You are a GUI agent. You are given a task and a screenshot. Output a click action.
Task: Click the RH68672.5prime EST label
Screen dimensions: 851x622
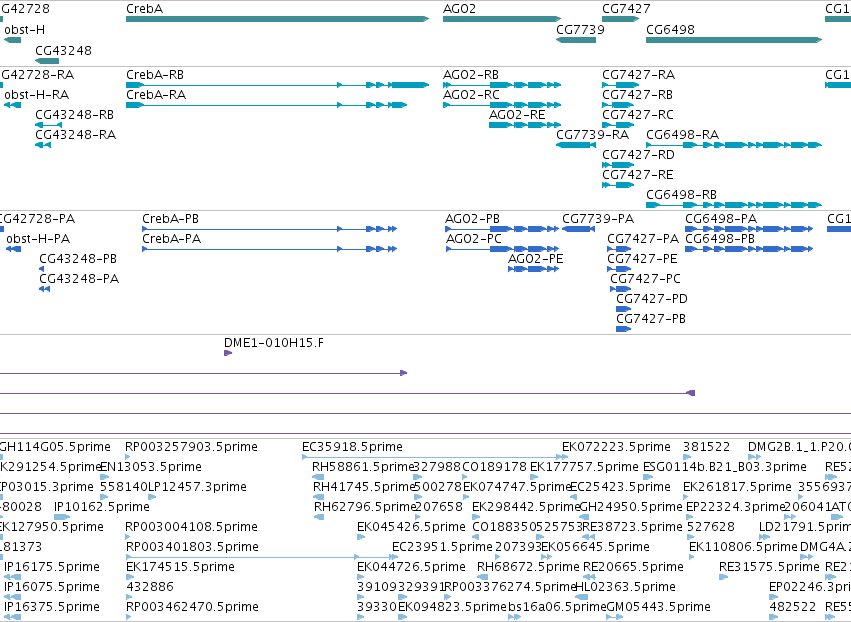pos(528,567)
